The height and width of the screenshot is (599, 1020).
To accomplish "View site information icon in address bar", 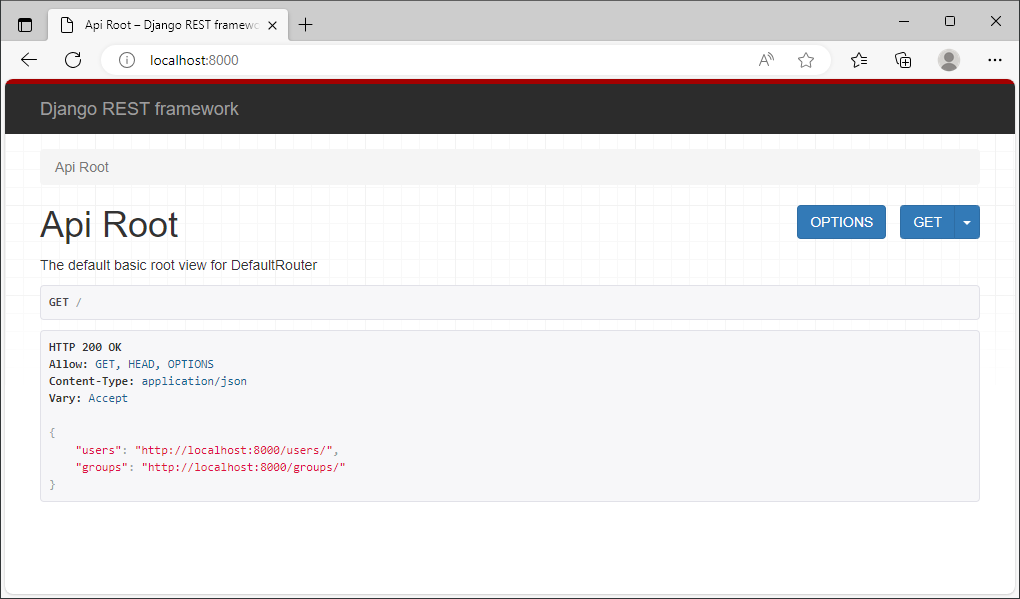I will (x=127, y=60).
